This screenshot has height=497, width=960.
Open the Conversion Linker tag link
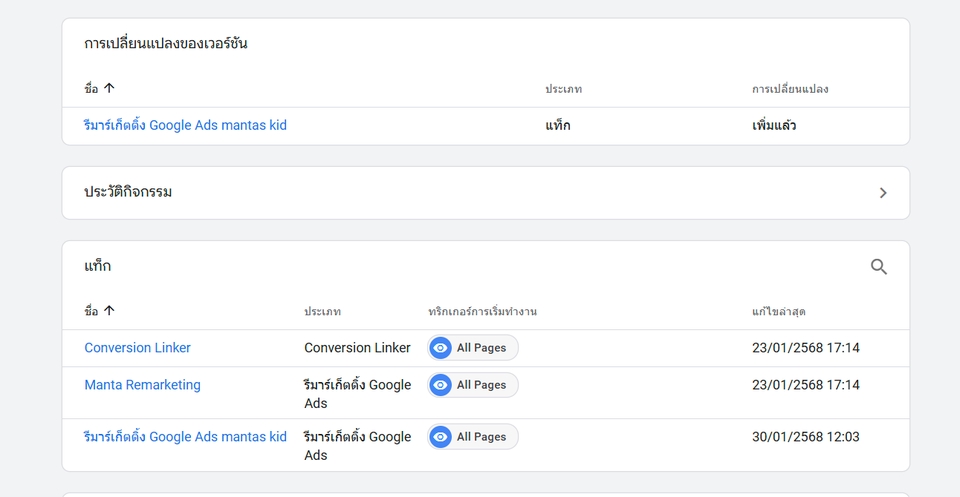(137, 348)
